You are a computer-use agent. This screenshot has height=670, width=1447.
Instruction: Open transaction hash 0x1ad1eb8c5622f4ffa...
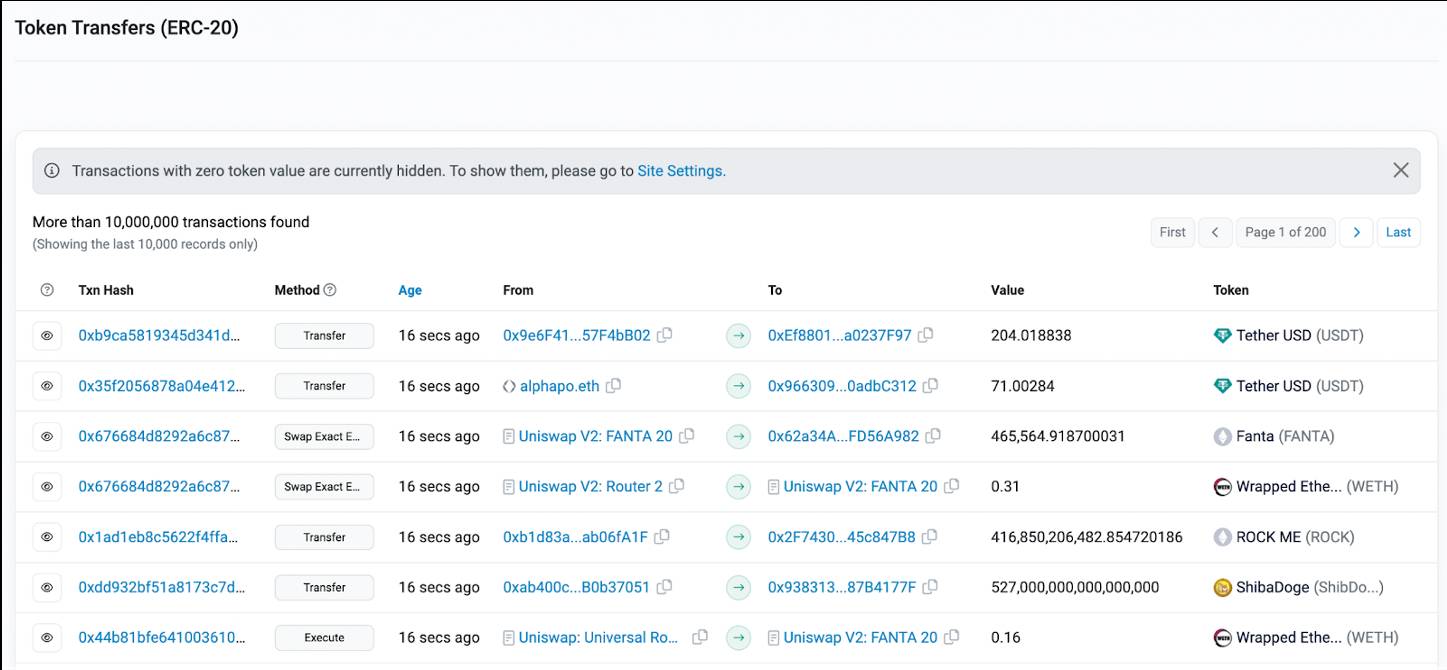pyautogui.click(x=159, y=537)
